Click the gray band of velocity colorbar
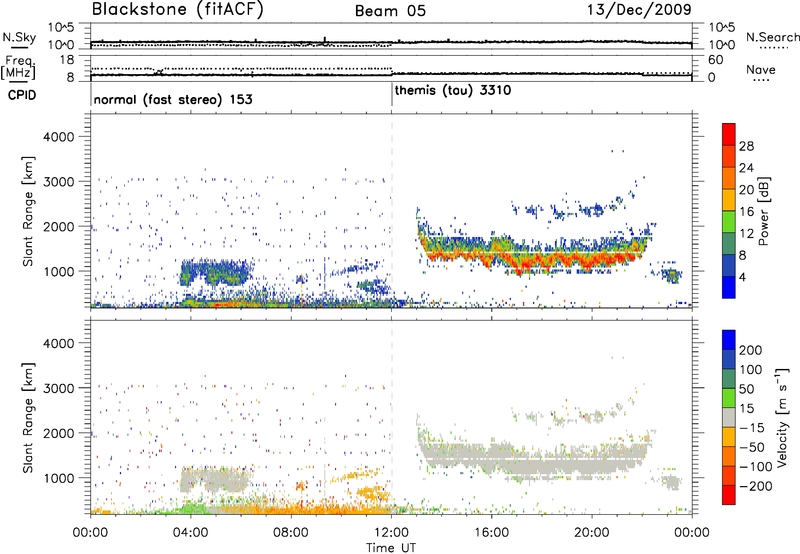The width and height of the screenshot is (800, 554). pyautogui.click(x=729, y=418)
